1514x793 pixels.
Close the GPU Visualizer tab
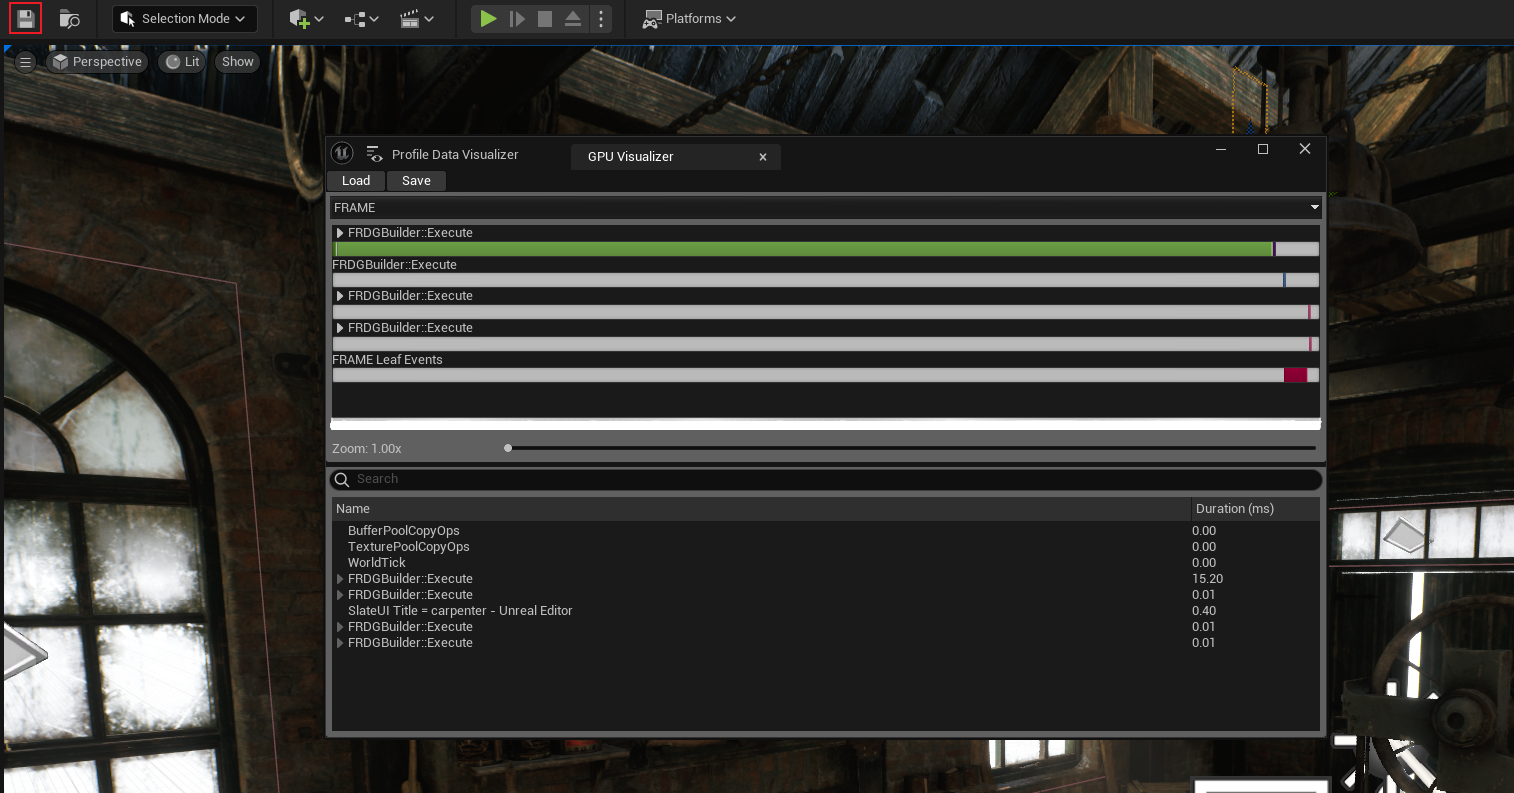tap(763, 157)
